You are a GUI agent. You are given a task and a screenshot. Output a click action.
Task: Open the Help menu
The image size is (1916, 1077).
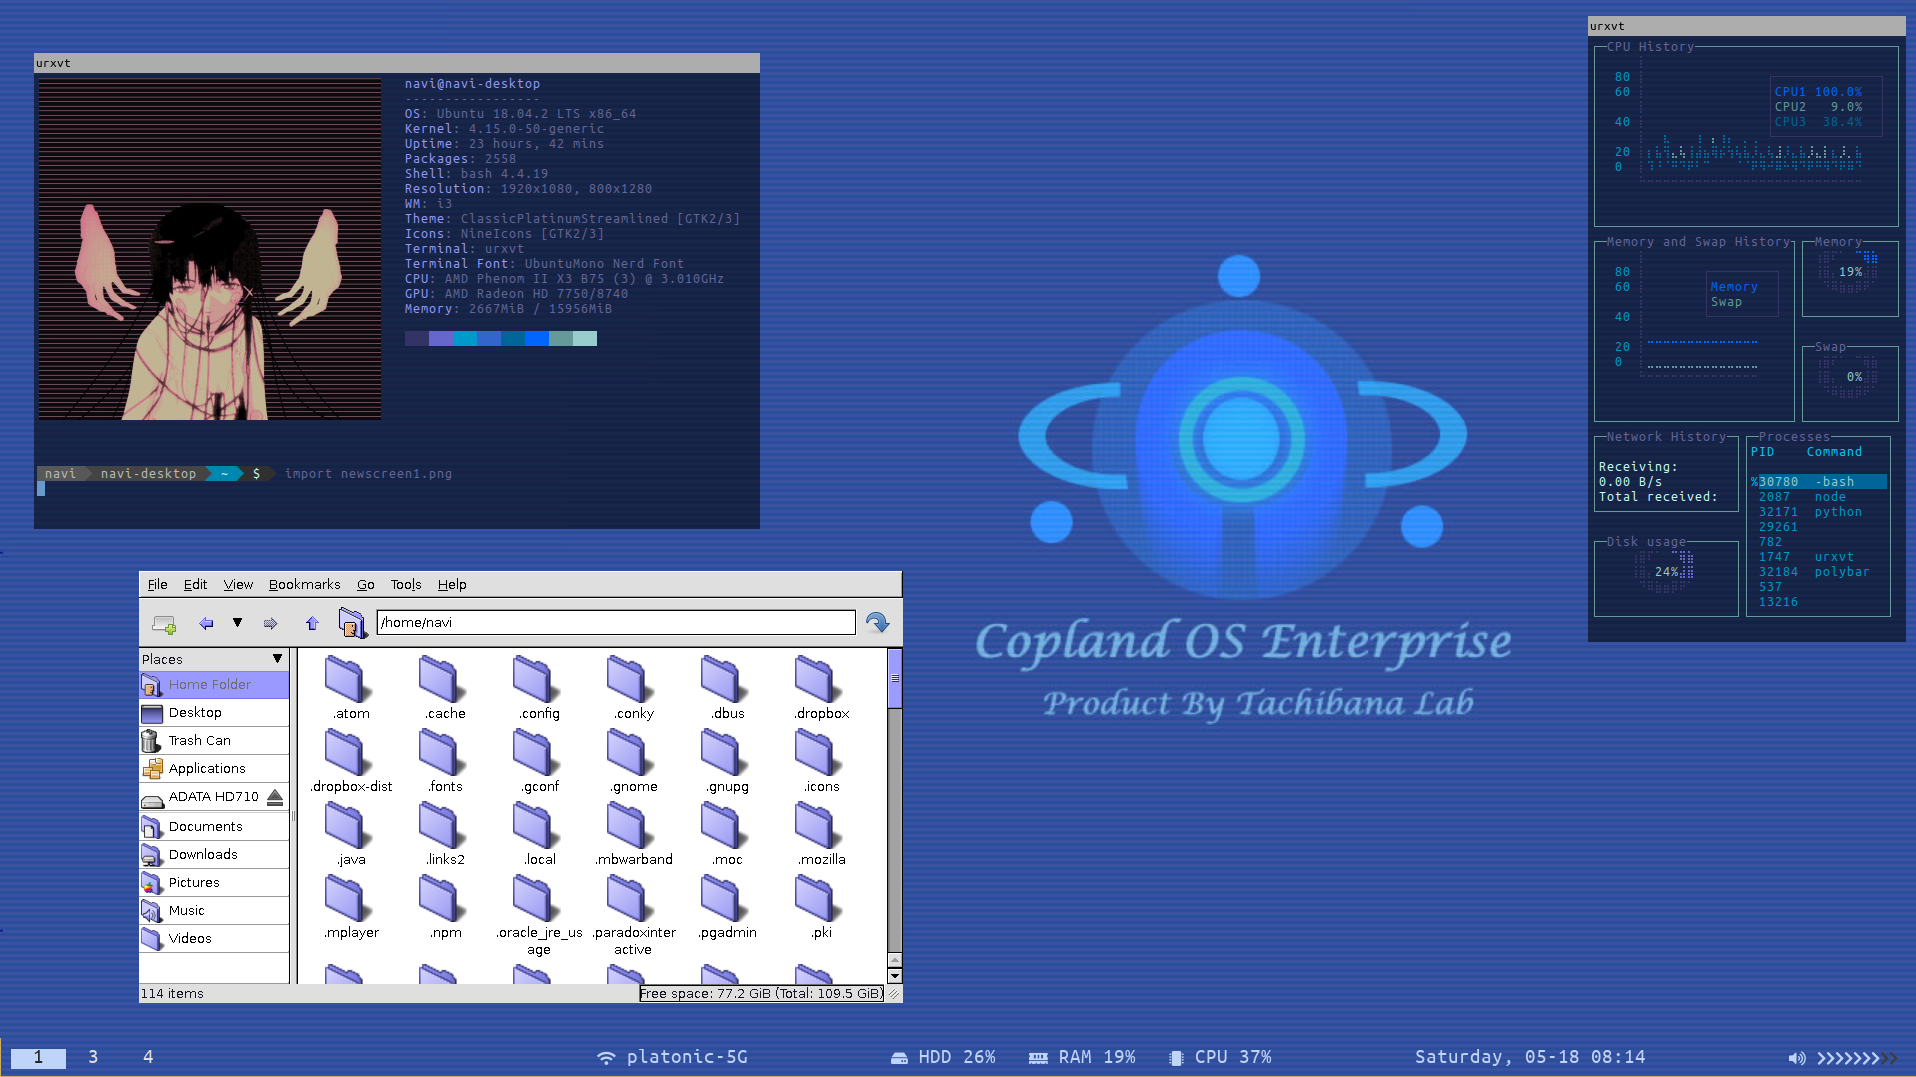452,585
